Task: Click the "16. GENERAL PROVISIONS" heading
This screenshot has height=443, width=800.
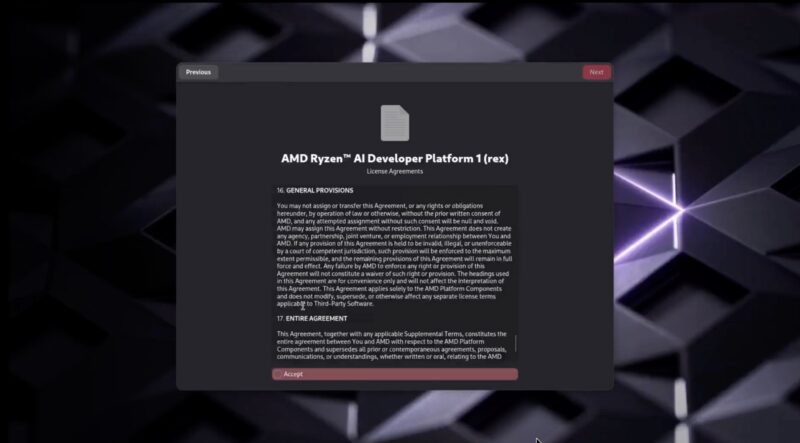Action: (315, 190)
